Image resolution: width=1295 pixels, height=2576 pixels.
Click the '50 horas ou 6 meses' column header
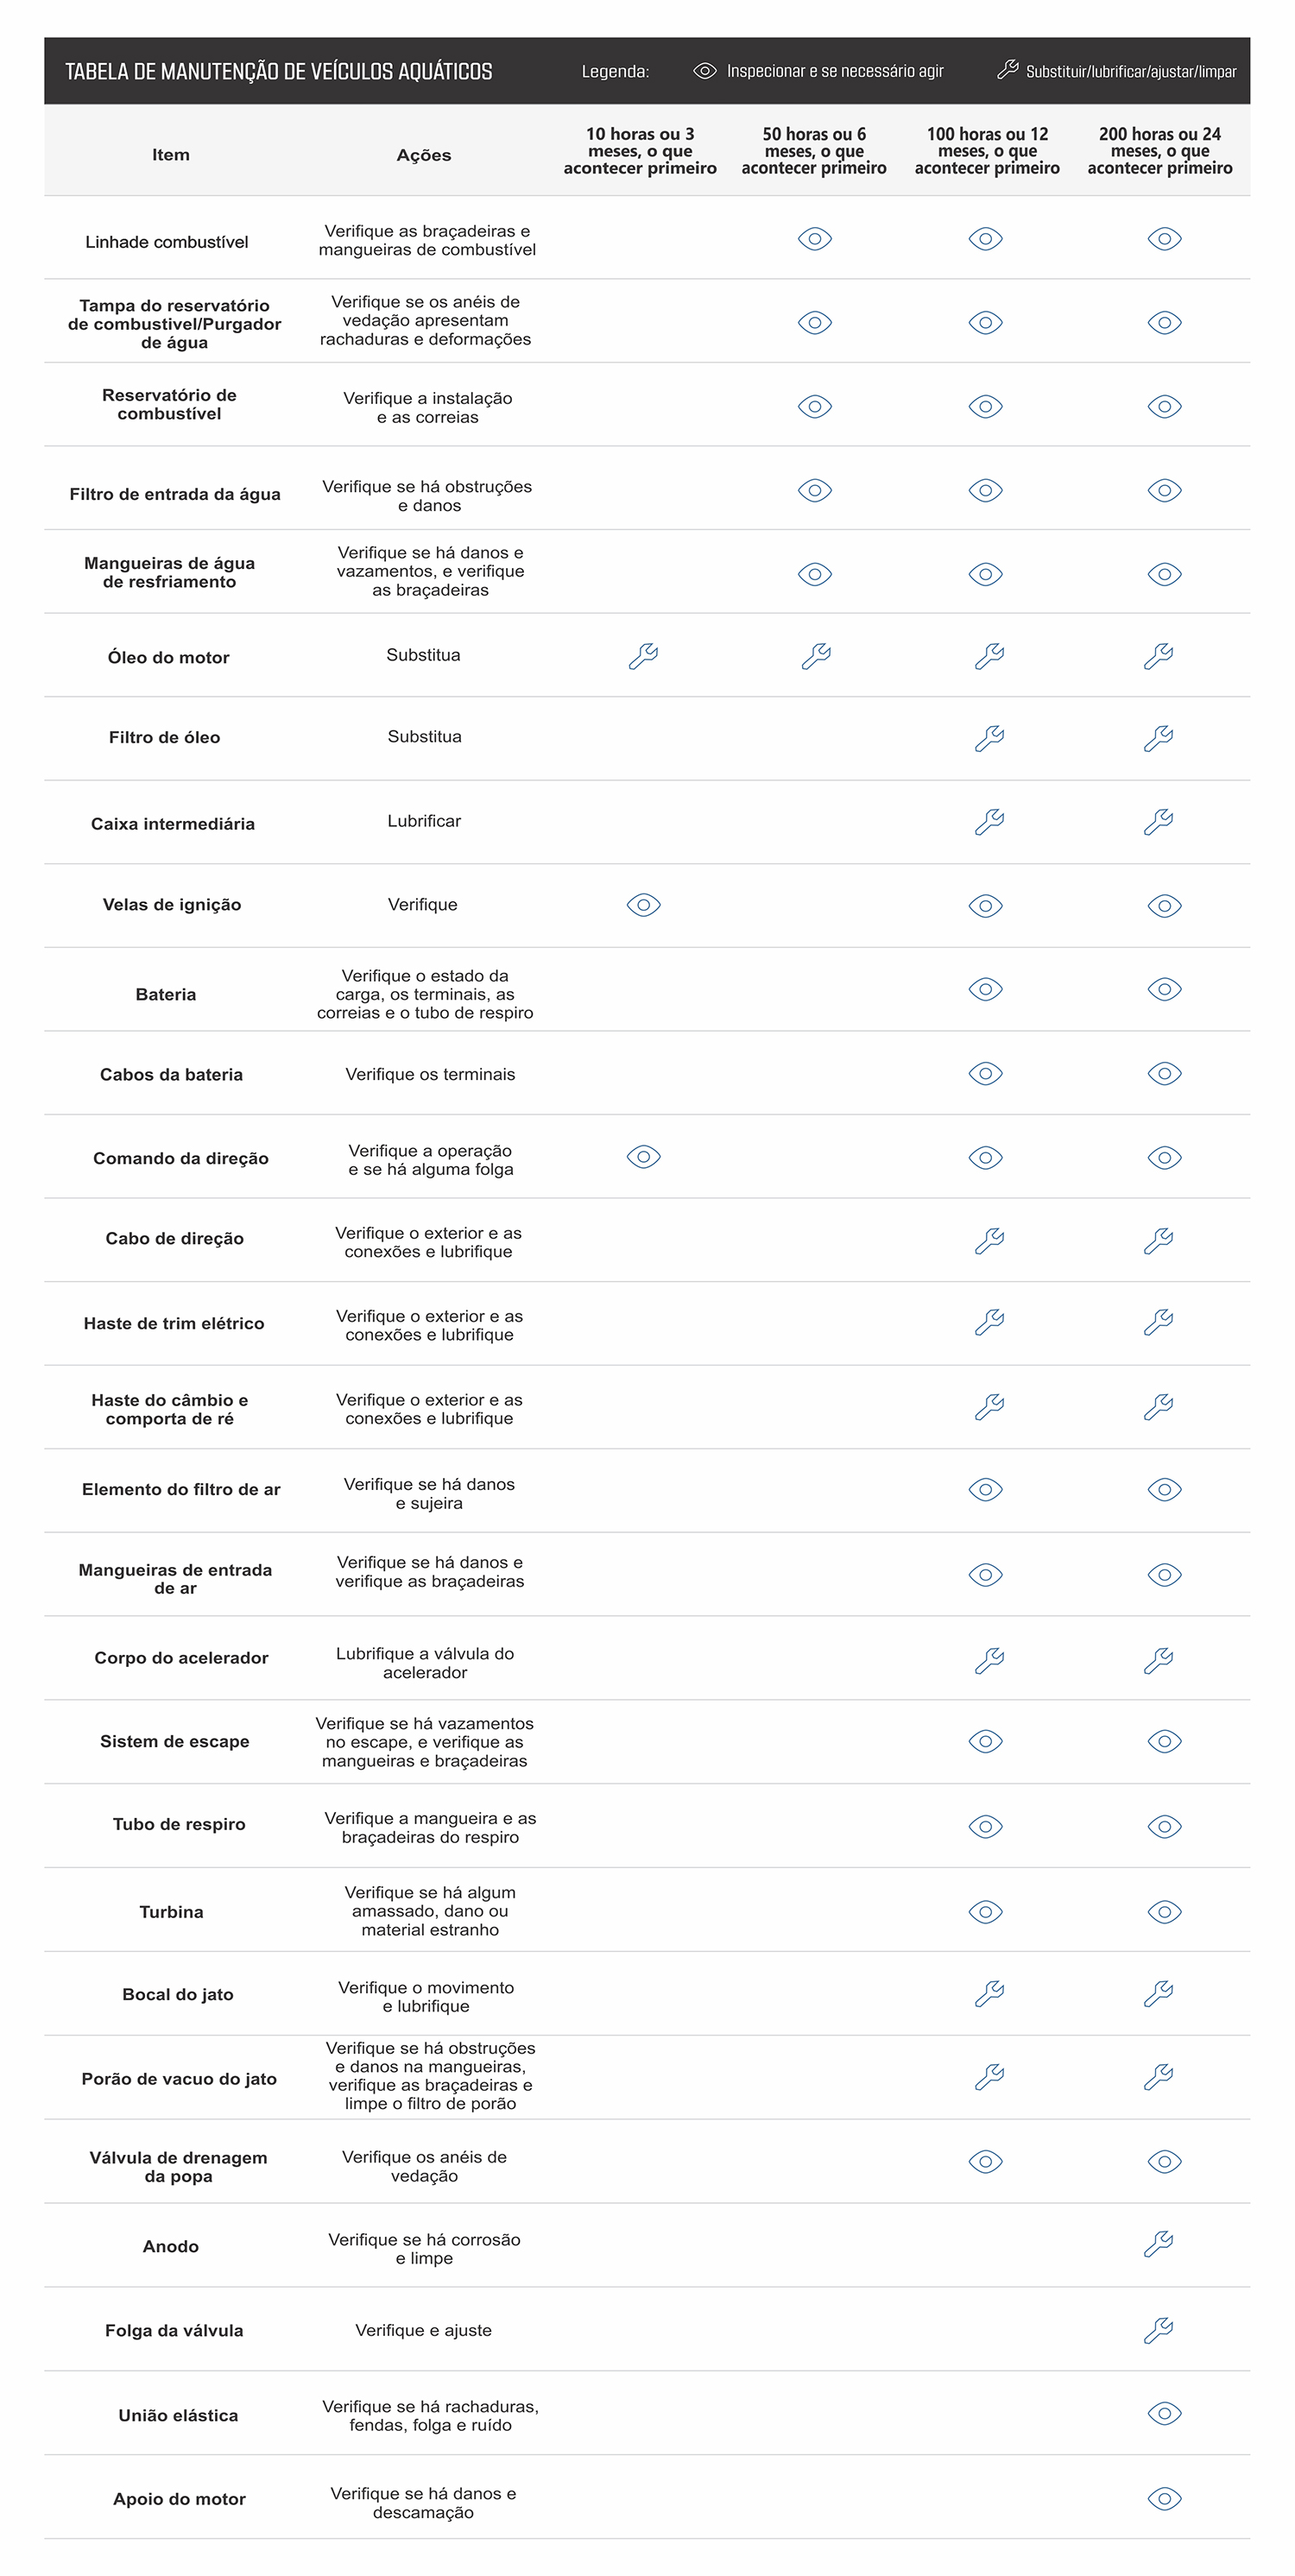pos(814,151)
